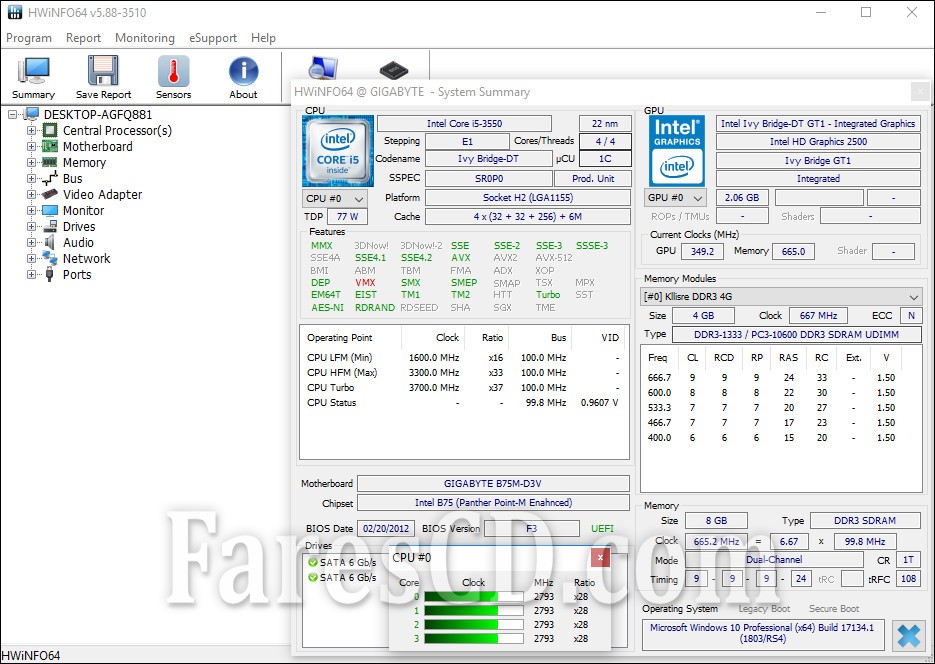Click Core 1 clock progress bar
This screenshot has width=935, height=664.
(x=474, y=610)
